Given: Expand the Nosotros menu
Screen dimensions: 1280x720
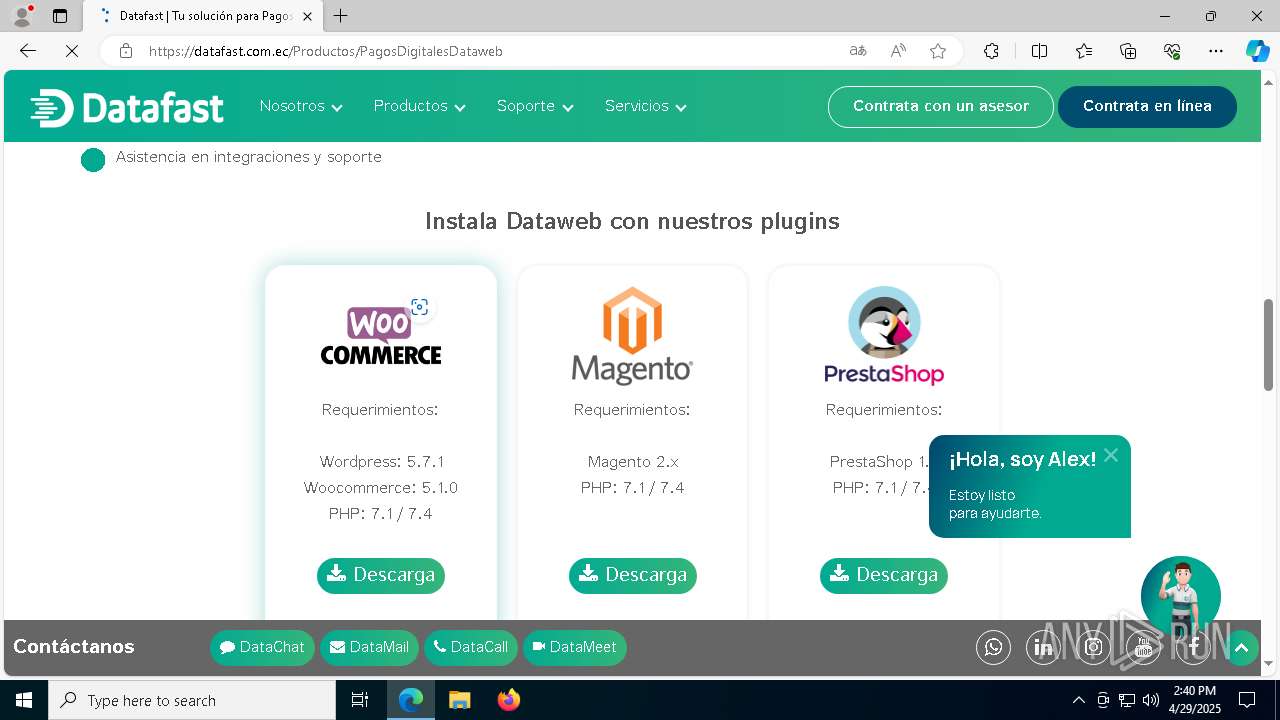Looking at the screenshot, I should [x=301, y=106].
